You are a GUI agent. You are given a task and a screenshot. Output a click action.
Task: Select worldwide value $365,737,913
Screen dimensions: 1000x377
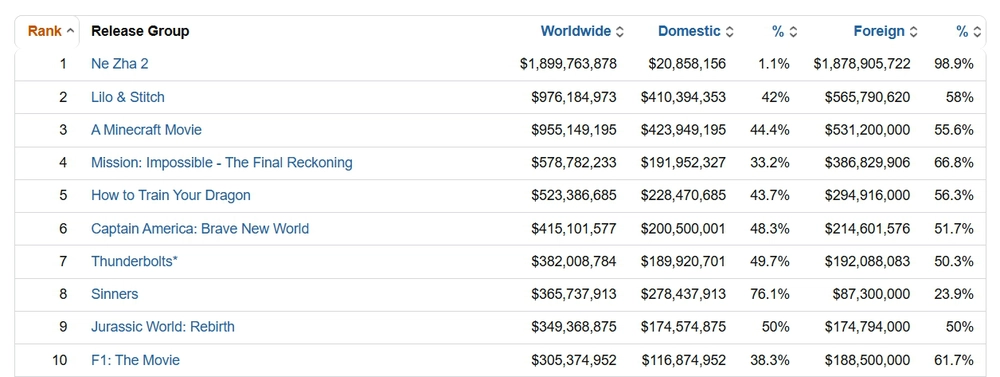(x=574, y=294)
